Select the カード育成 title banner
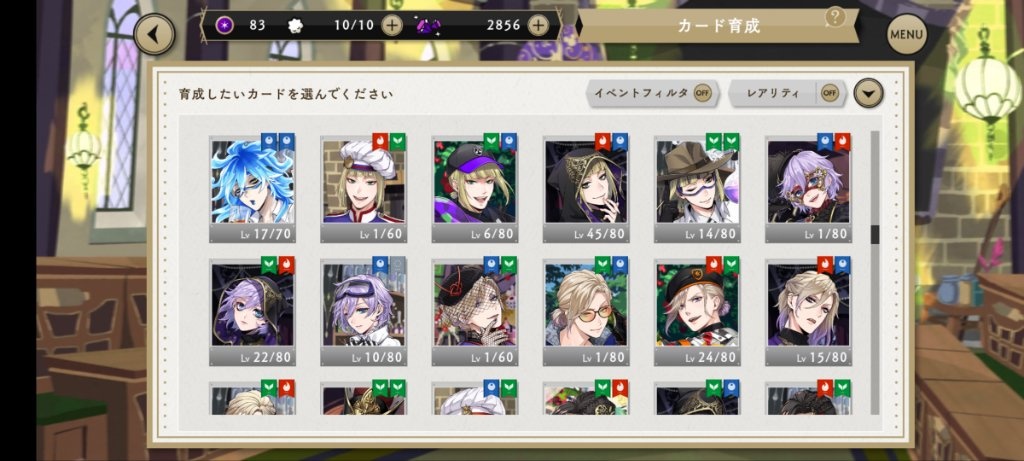The image size is (1024, 461). (x=718, y=26)
